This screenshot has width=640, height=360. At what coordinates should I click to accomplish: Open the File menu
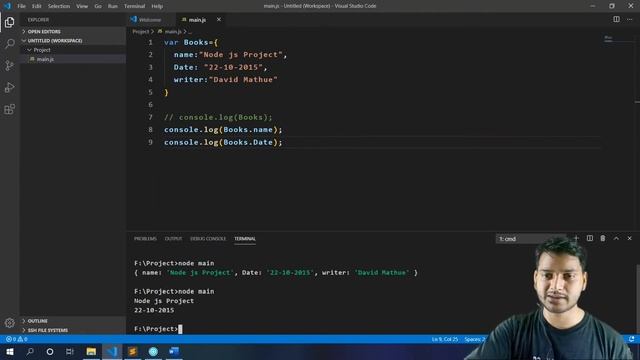click(21, 6)
